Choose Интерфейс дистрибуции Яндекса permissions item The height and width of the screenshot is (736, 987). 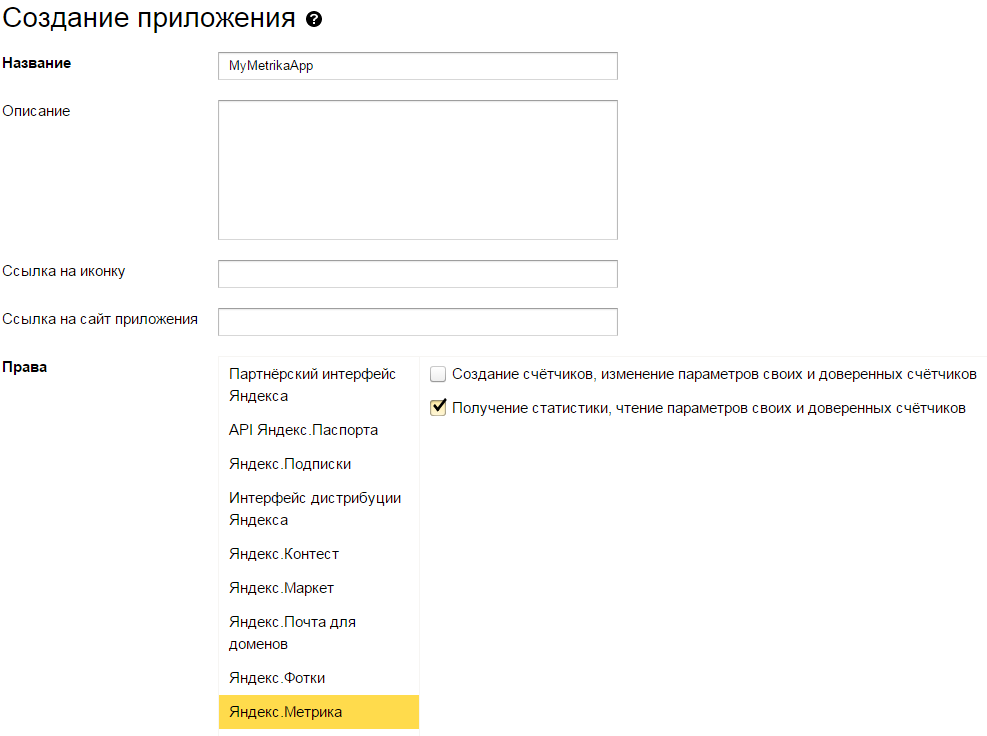tap(315, 509)
